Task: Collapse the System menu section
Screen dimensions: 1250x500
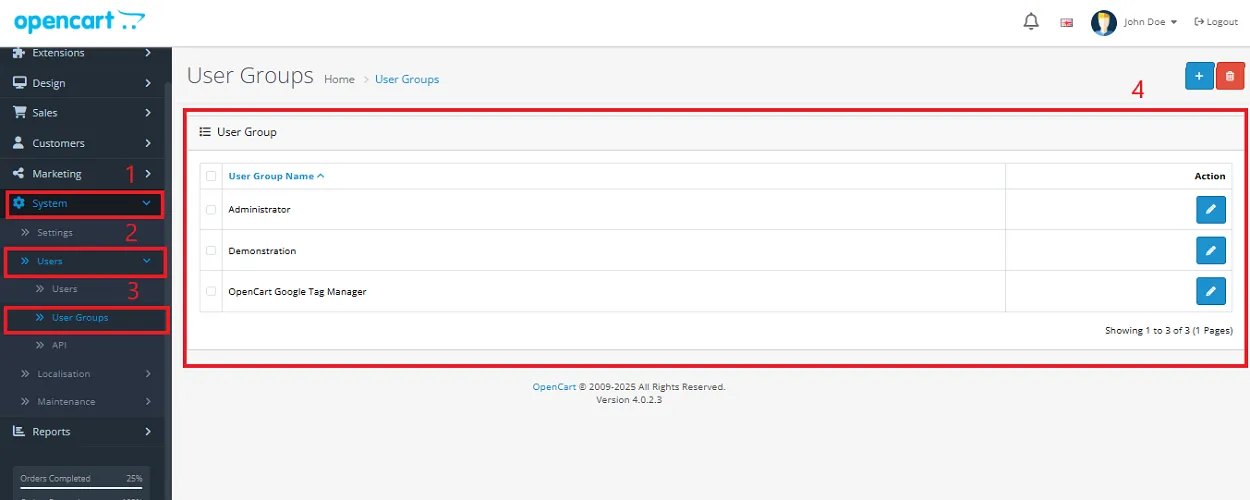Action: [x=85, y=203]
